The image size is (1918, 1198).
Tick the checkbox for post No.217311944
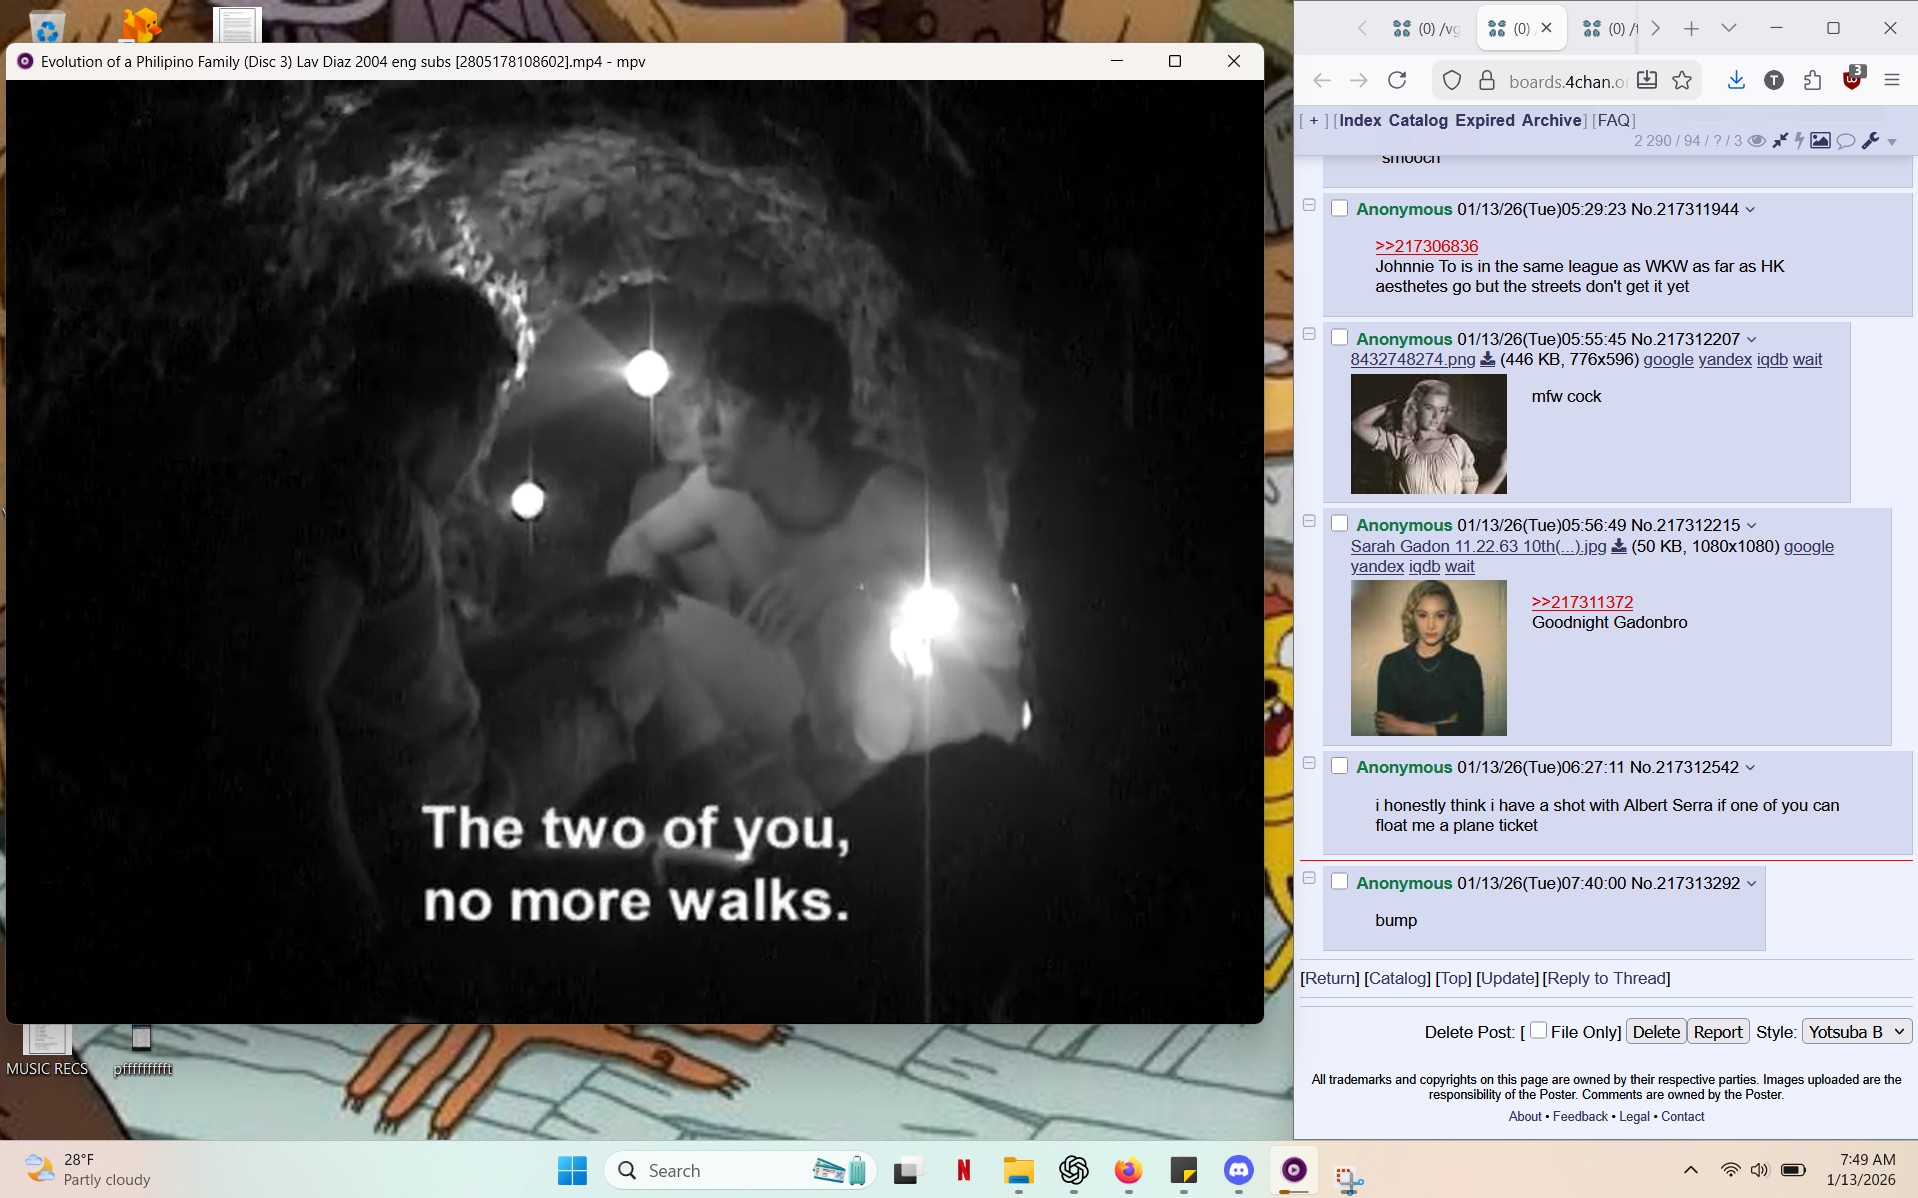pos(1339,208)
